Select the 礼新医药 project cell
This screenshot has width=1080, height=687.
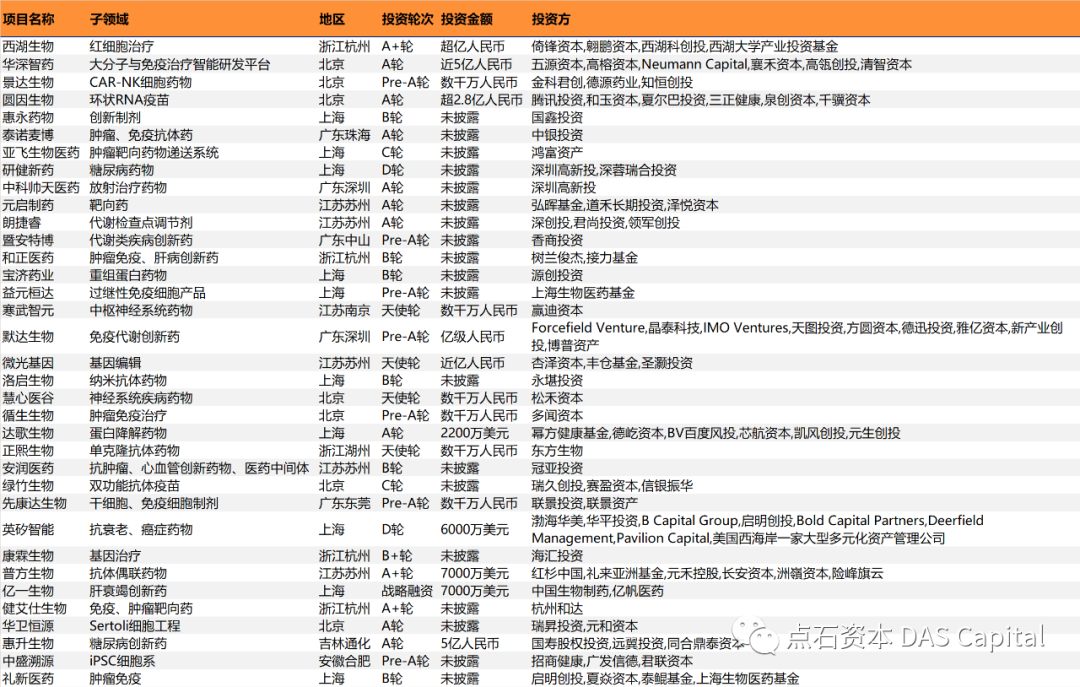[28, 679]
